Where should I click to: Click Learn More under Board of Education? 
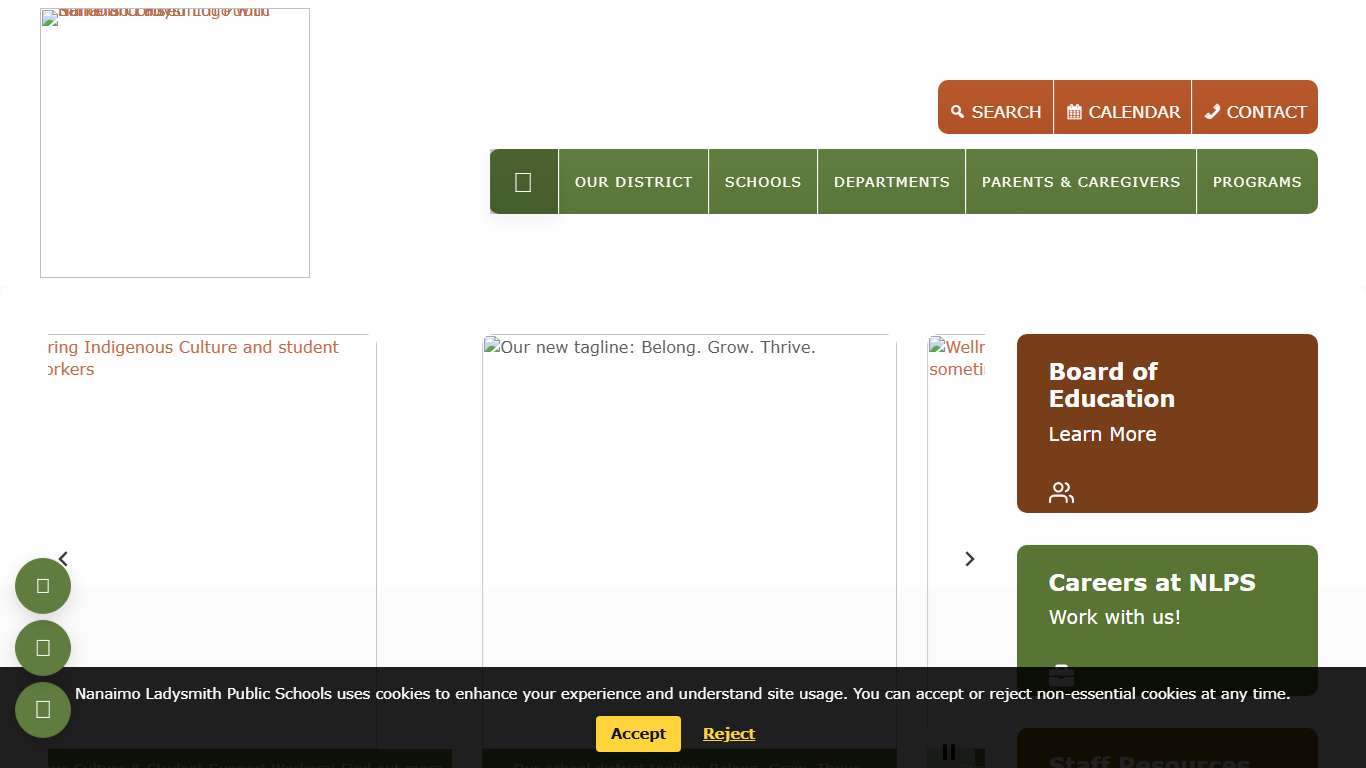coord(1102,434)
